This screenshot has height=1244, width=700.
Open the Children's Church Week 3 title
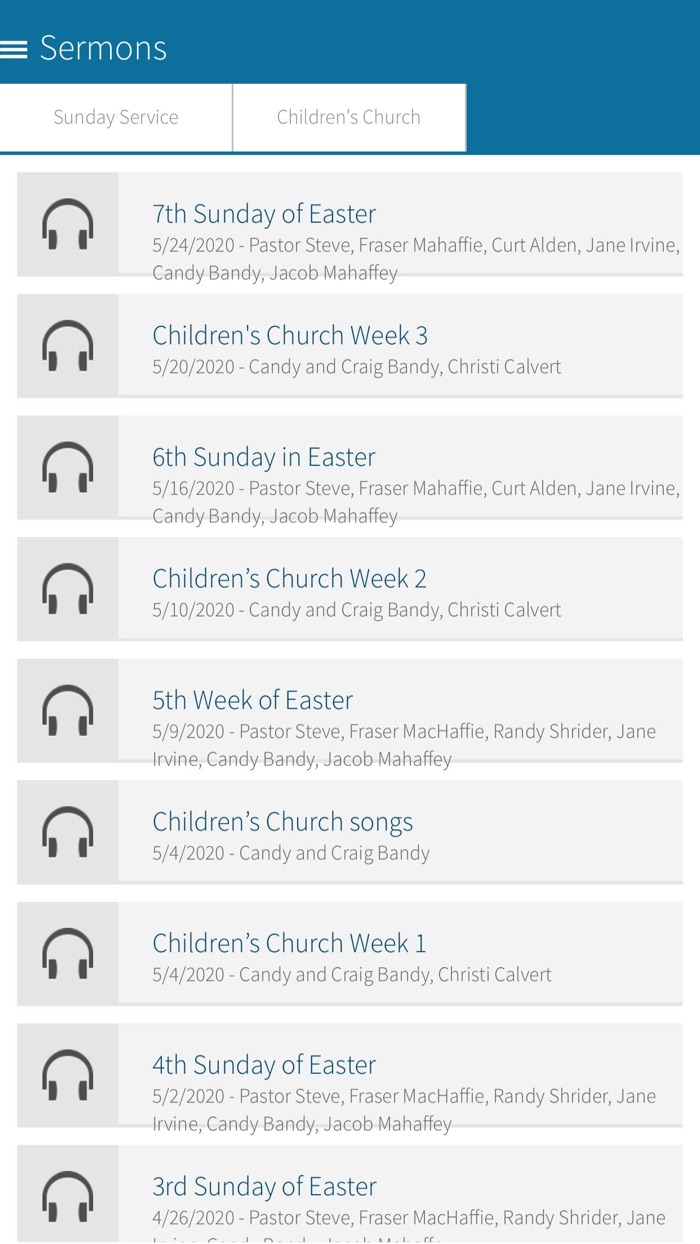pyautogui.click(x=290, y=335)
